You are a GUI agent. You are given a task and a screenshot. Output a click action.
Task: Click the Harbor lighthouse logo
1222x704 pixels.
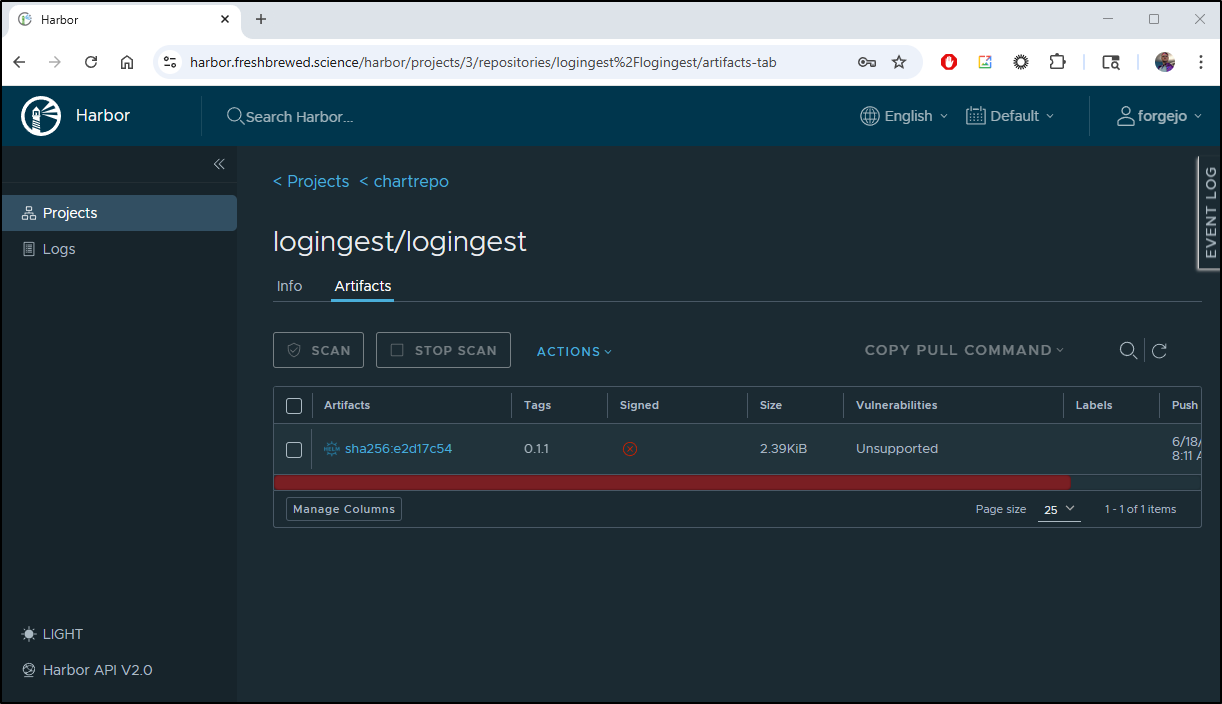pos(41,116)
